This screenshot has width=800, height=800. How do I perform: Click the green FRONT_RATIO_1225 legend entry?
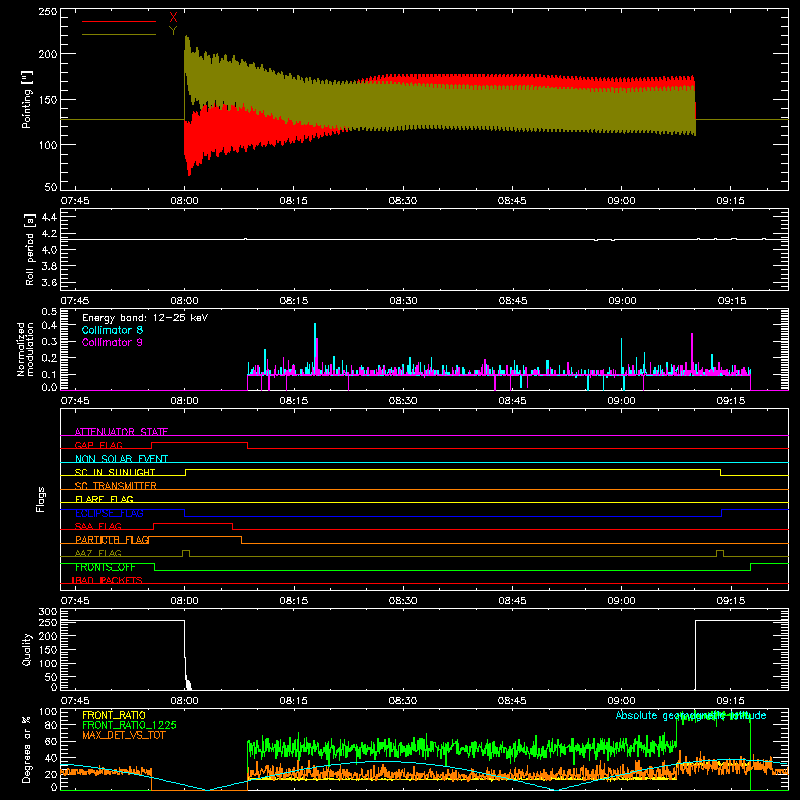coord(130,725)
